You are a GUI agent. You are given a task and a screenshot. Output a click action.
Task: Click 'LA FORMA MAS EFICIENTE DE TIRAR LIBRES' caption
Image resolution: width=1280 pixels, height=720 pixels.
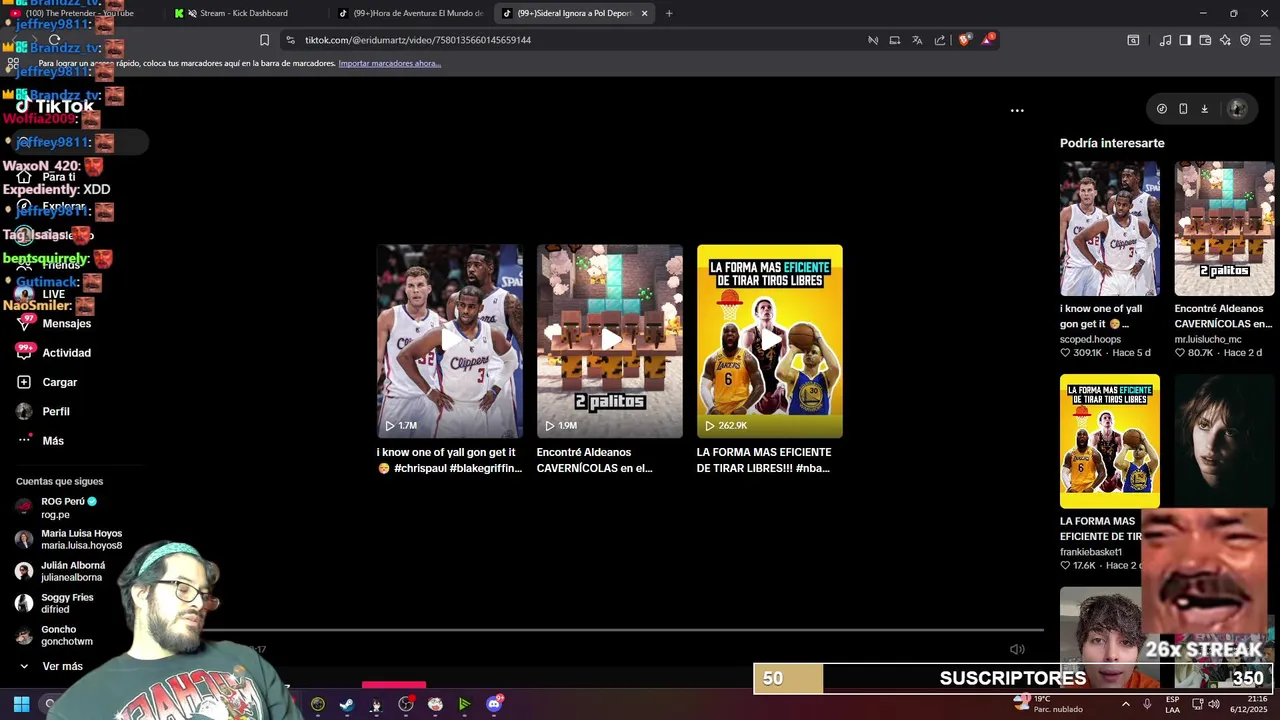tap(764, 460)
